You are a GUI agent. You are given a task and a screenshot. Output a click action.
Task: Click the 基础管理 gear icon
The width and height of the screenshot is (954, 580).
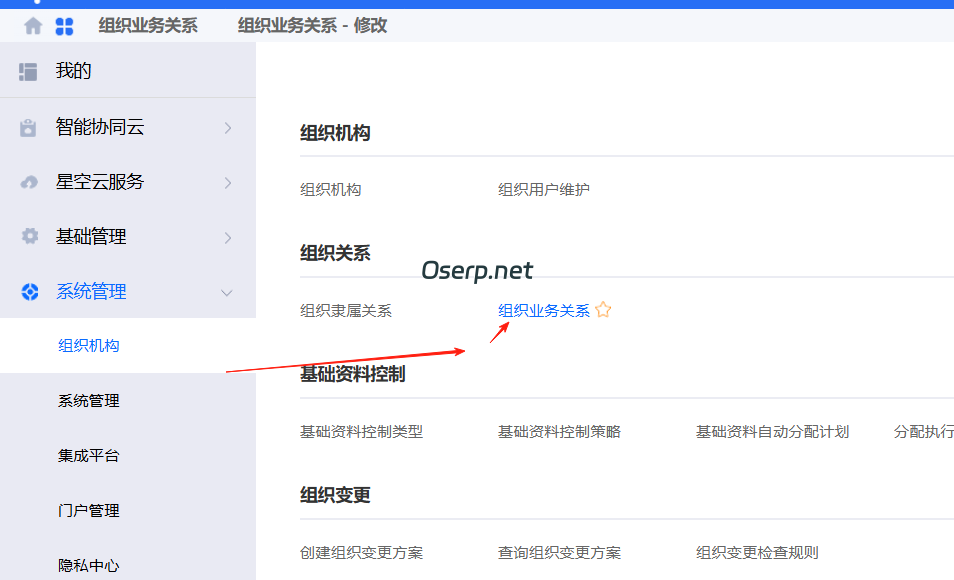coord(28,236)
